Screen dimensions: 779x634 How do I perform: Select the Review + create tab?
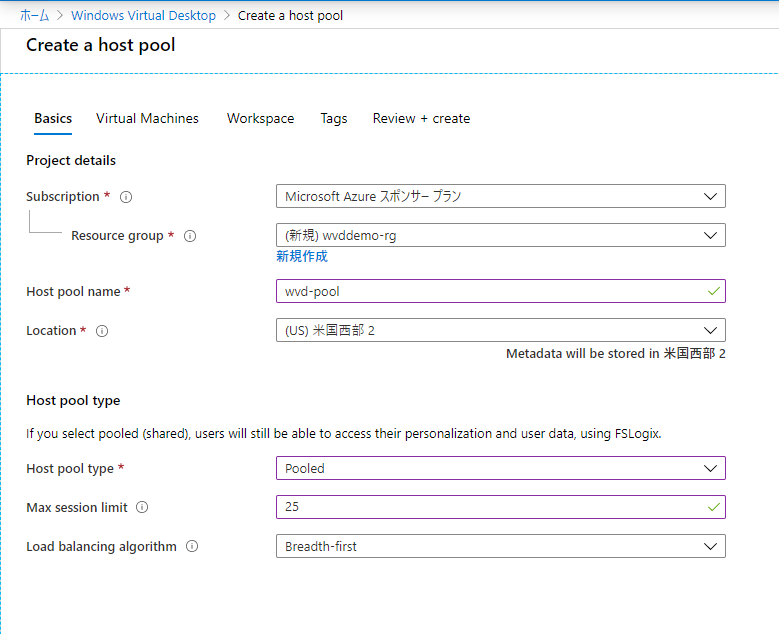(x=421, y=119)
